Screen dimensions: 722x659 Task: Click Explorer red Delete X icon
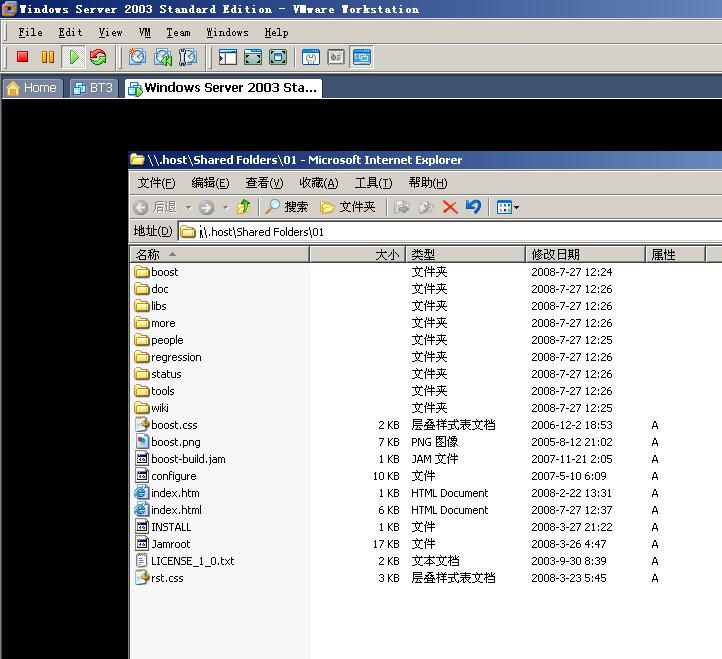(450, 207)
